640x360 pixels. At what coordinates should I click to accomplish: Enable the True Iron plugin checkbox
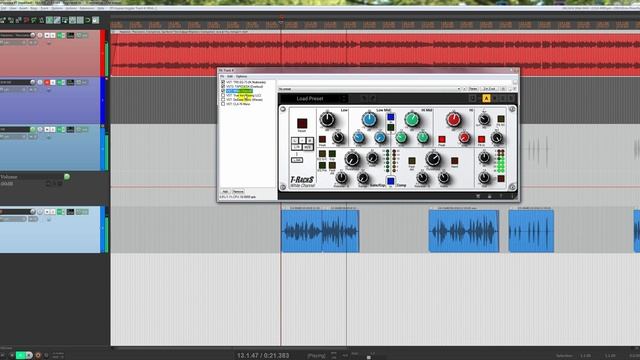point(223,95)
